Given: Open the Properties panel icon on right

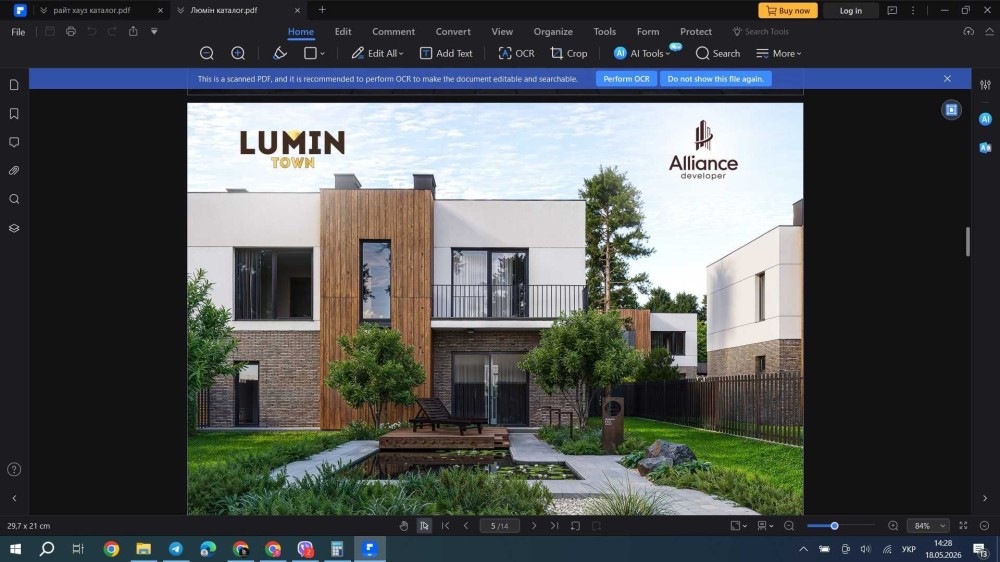Looking at the screenshot, I should (x=985, y=85).
